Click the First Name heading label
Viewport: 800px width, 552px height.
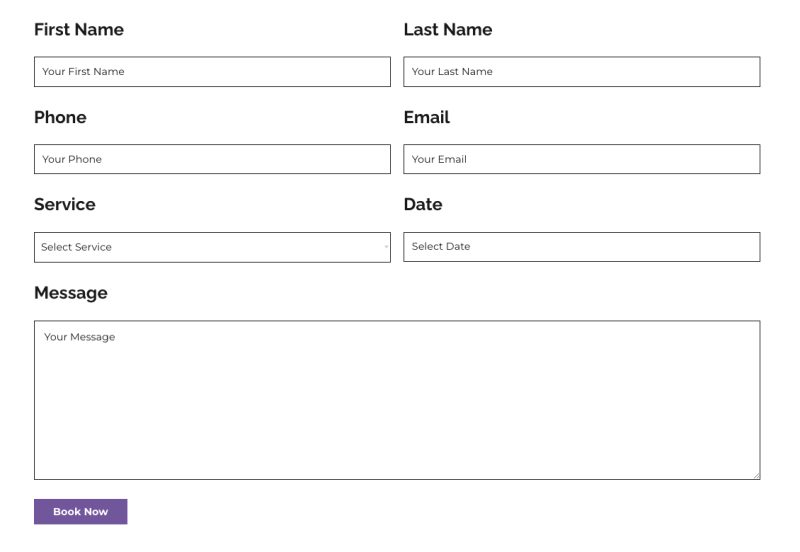(x=79, y=30)
